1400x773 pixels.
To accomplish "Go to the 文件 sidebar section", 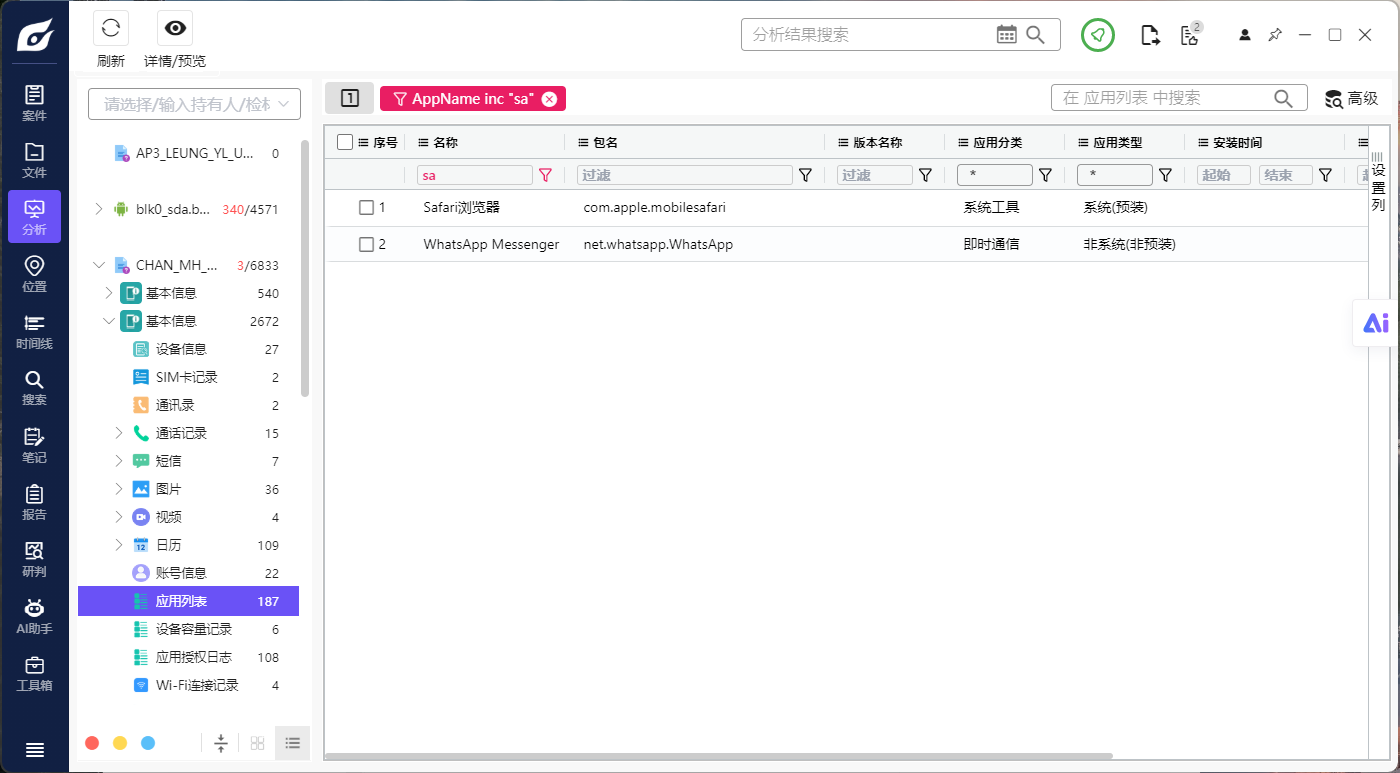I will point(34,160).
